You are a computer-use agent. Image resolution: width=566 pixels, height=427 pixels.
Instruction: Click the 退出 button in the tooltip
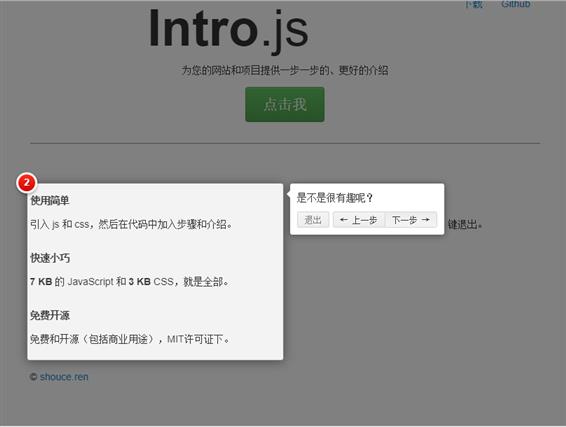click(313, 220)
